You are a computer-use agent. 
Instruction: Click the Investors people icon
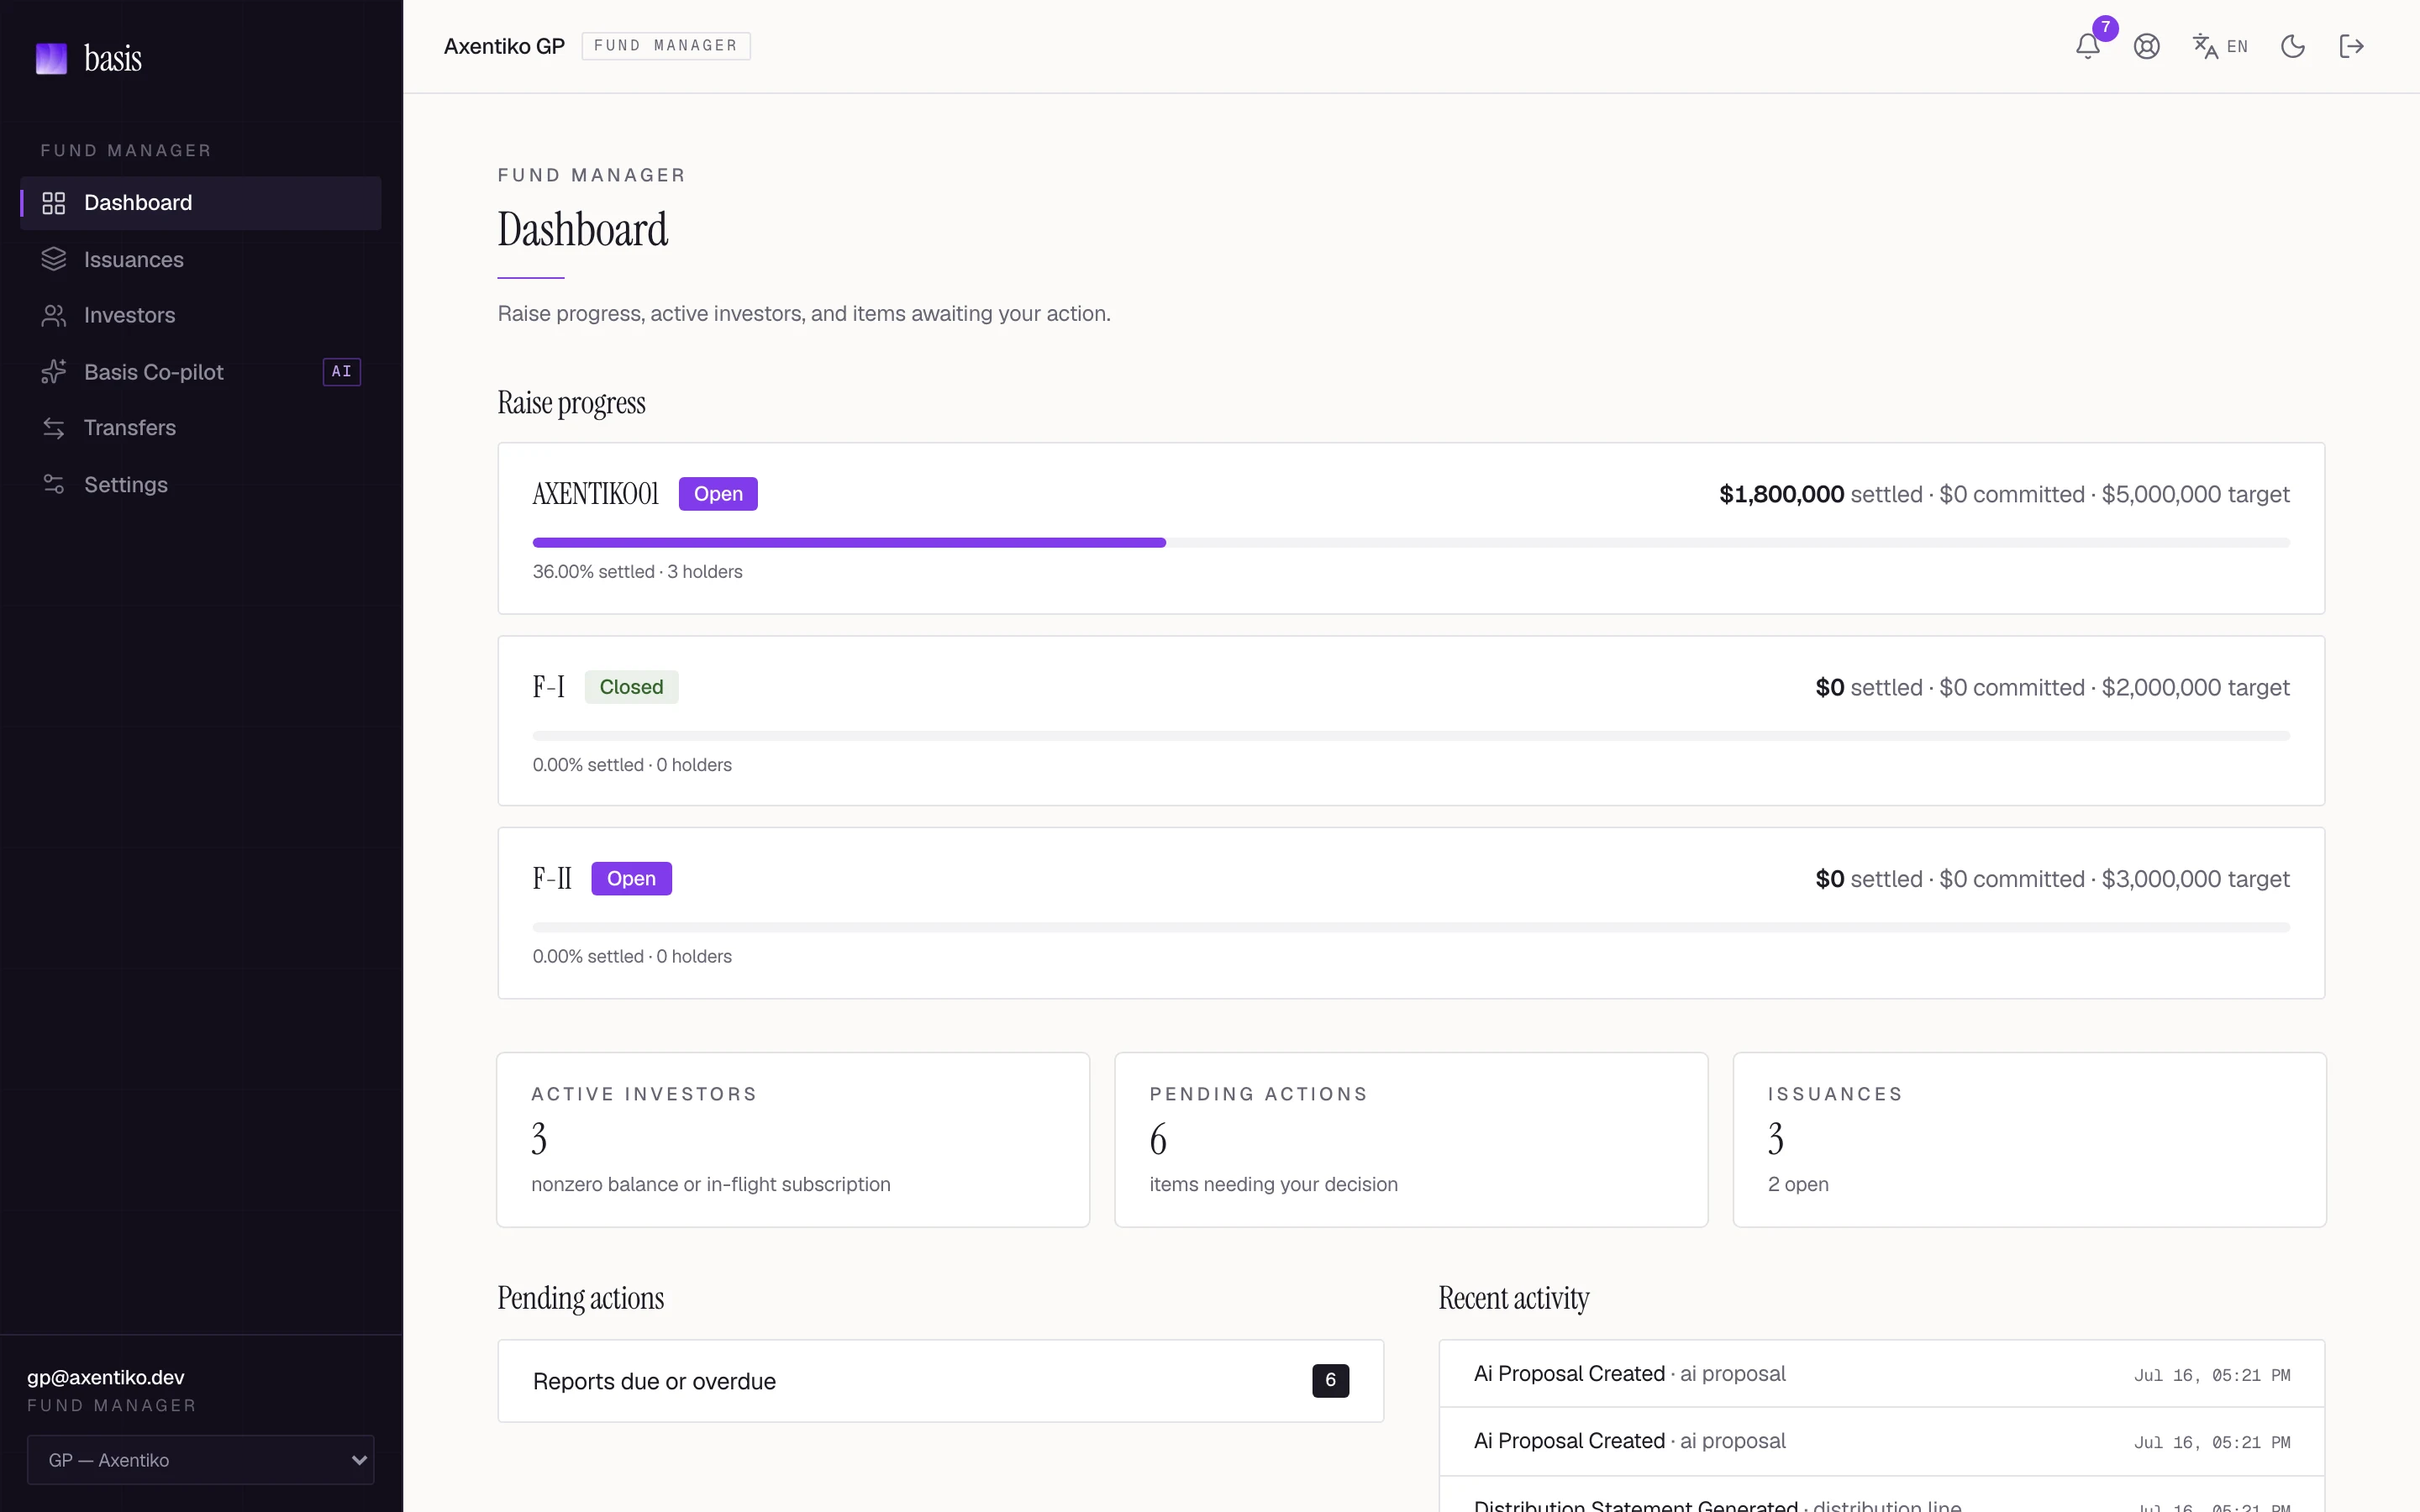54,315
